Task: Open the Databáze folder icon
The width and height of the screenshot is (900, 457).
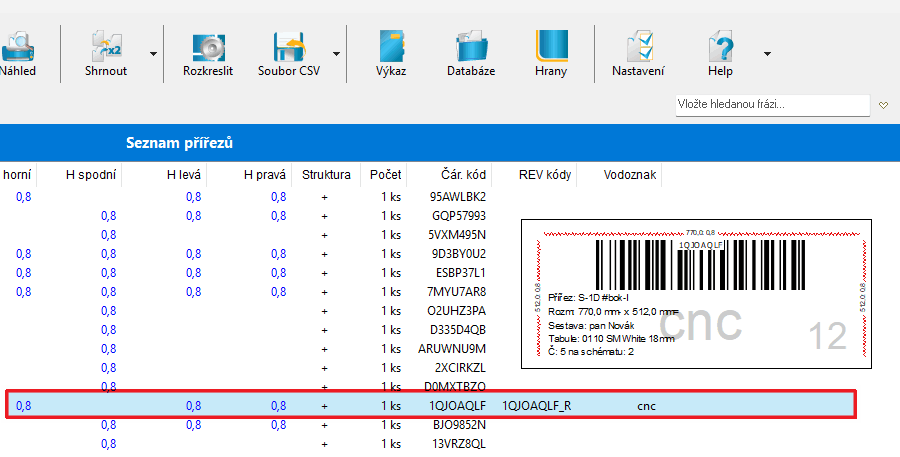Action: click(x=471, y=48)
